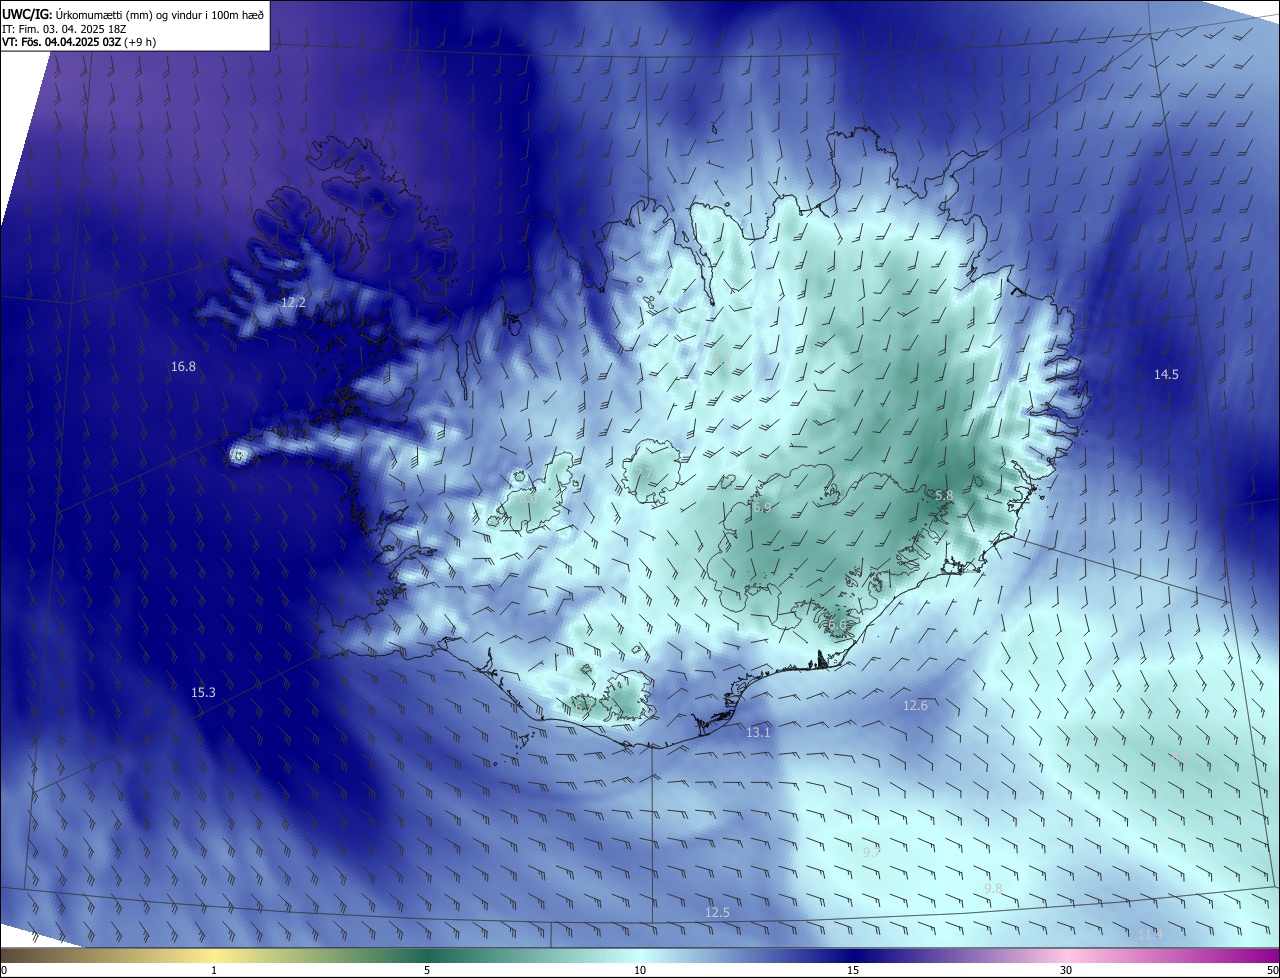Click the 12.6 value on the map
Image resolution: width=1280 pixels, height=978 pixels.
(x=915, y=706)
